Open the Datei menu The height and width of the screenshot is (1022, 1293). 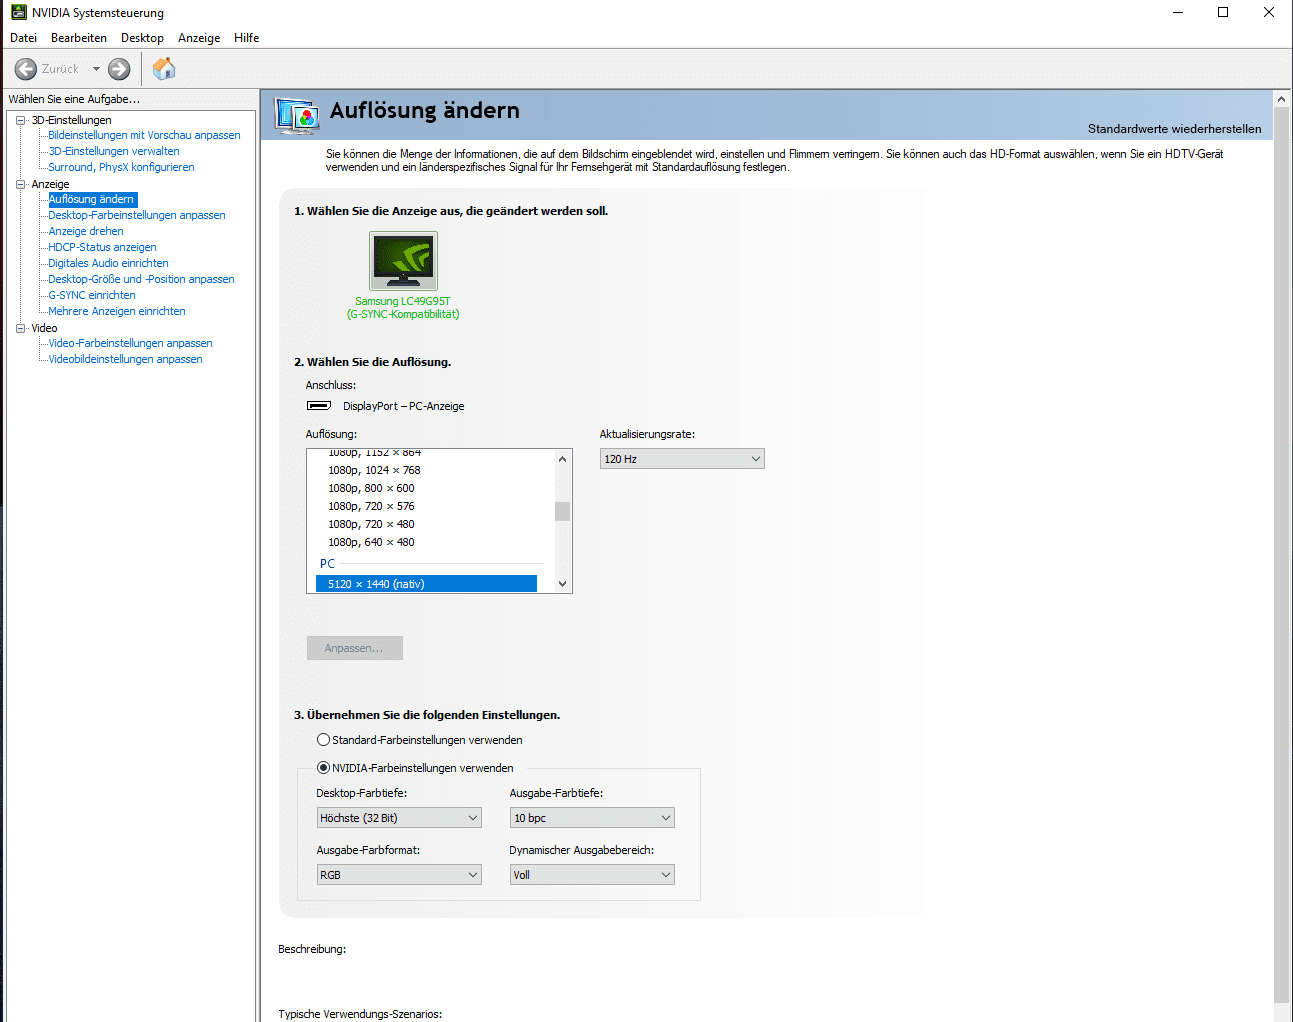[23, 38]
